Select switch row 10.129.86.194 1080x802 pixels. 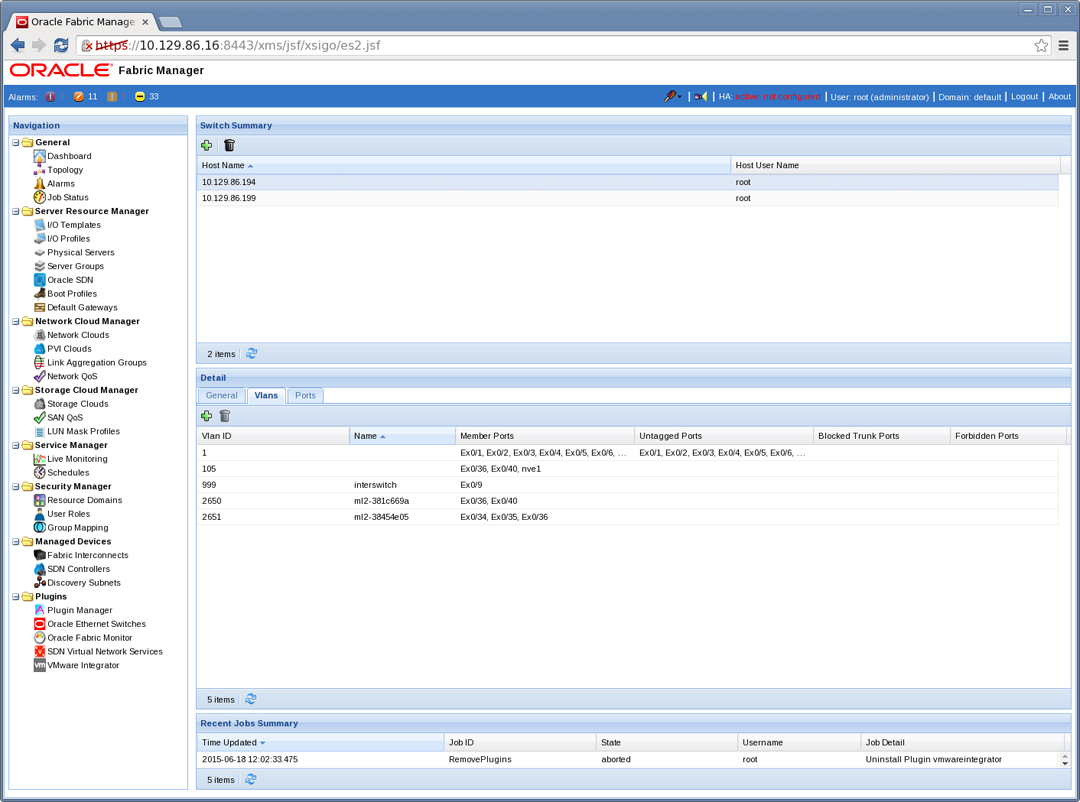pyautogui.click(x=627, y=183)
